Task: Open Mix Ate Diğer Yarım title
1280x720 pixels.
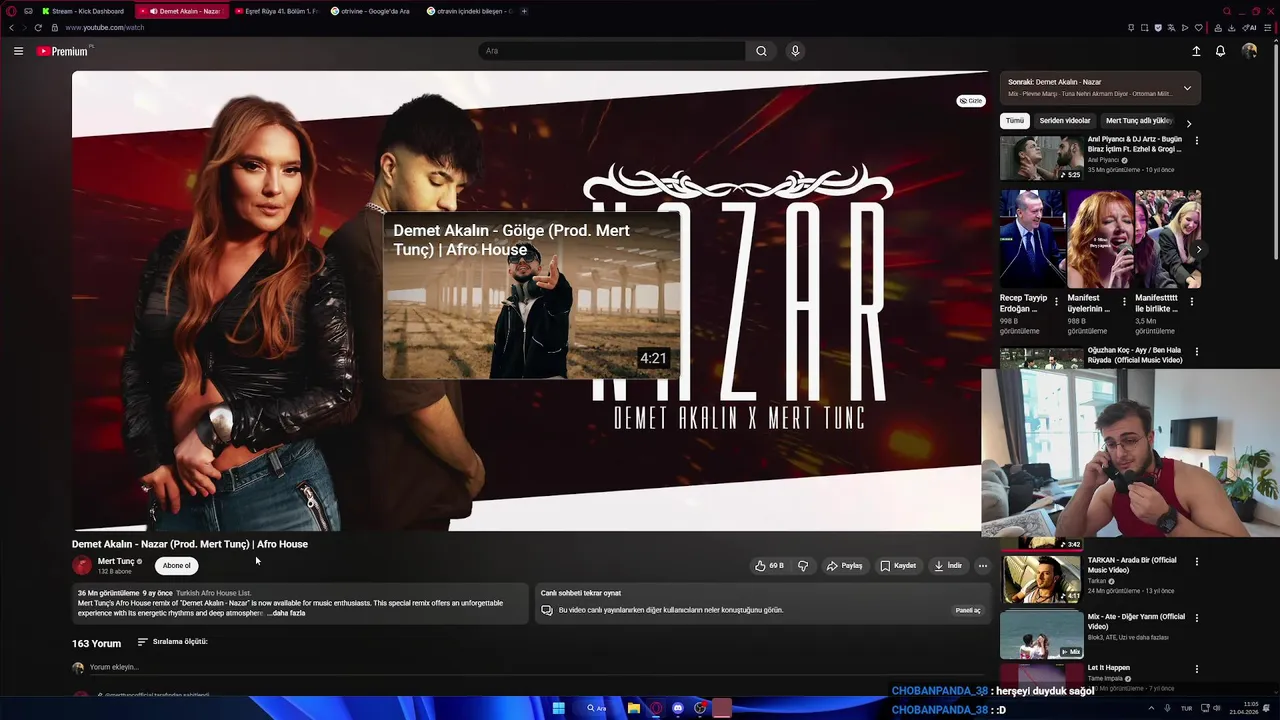Action: coord(1136,621)
